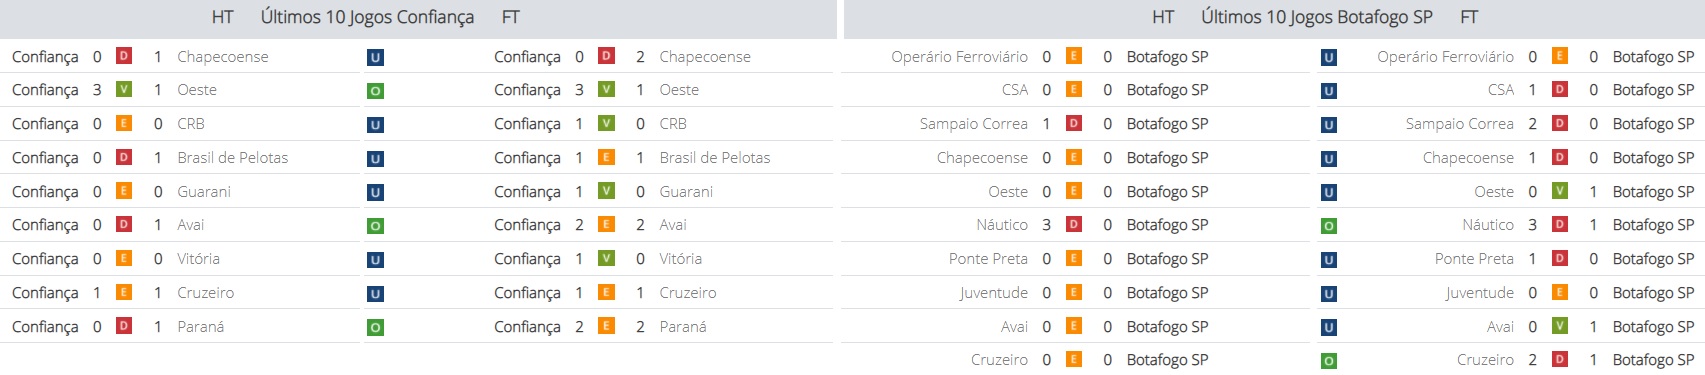Click the red D badge in CSA–Botafogo SP FT row
Viewport: 1705px width, 375px height.
click(x=1560, y=89)
